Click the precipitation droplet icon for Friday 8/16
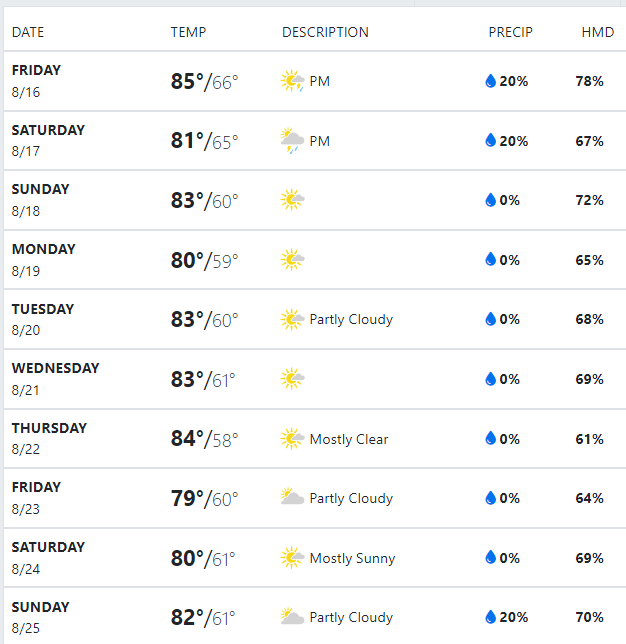 490,82
